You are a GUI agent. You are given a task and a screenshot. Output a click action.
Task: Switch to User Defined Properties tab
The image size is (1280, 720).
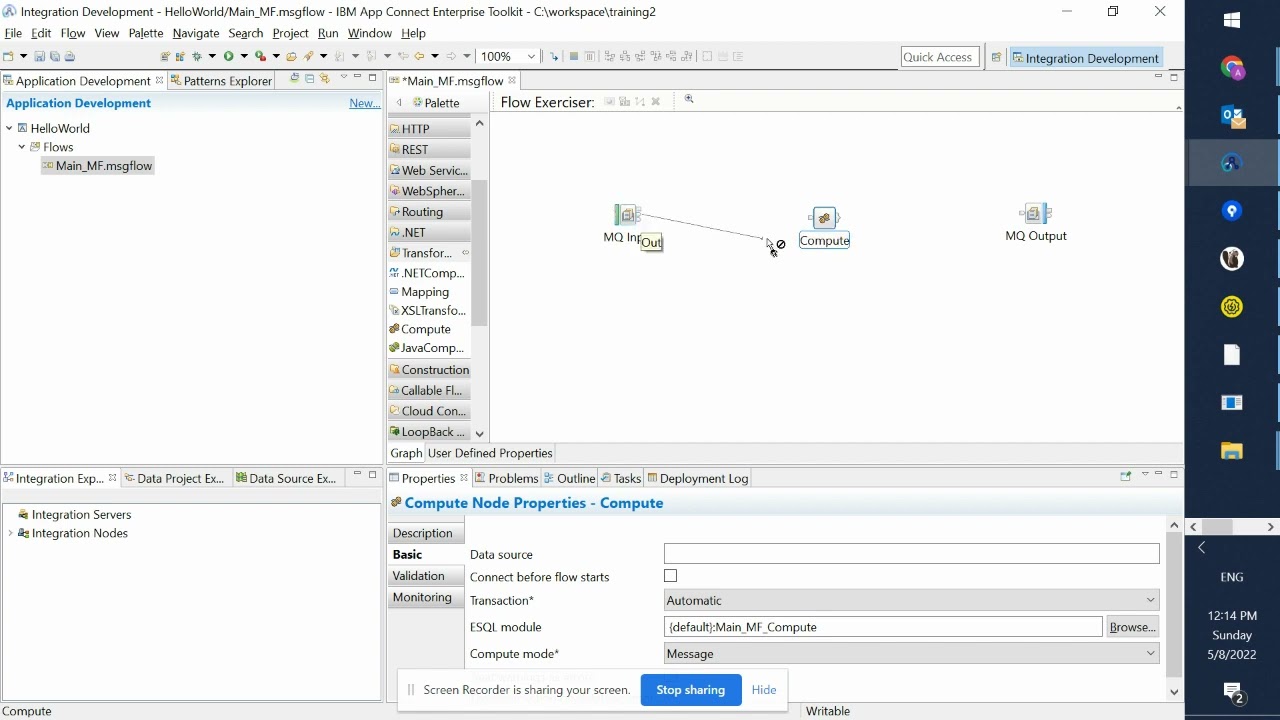point(490,453)
